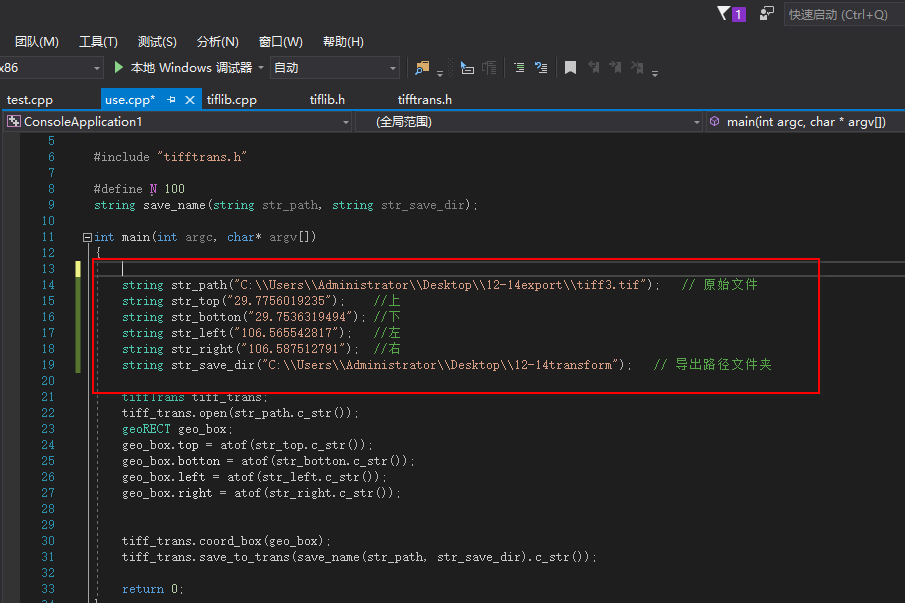
Task: Open the notifications flag icon
Action: 724,13
